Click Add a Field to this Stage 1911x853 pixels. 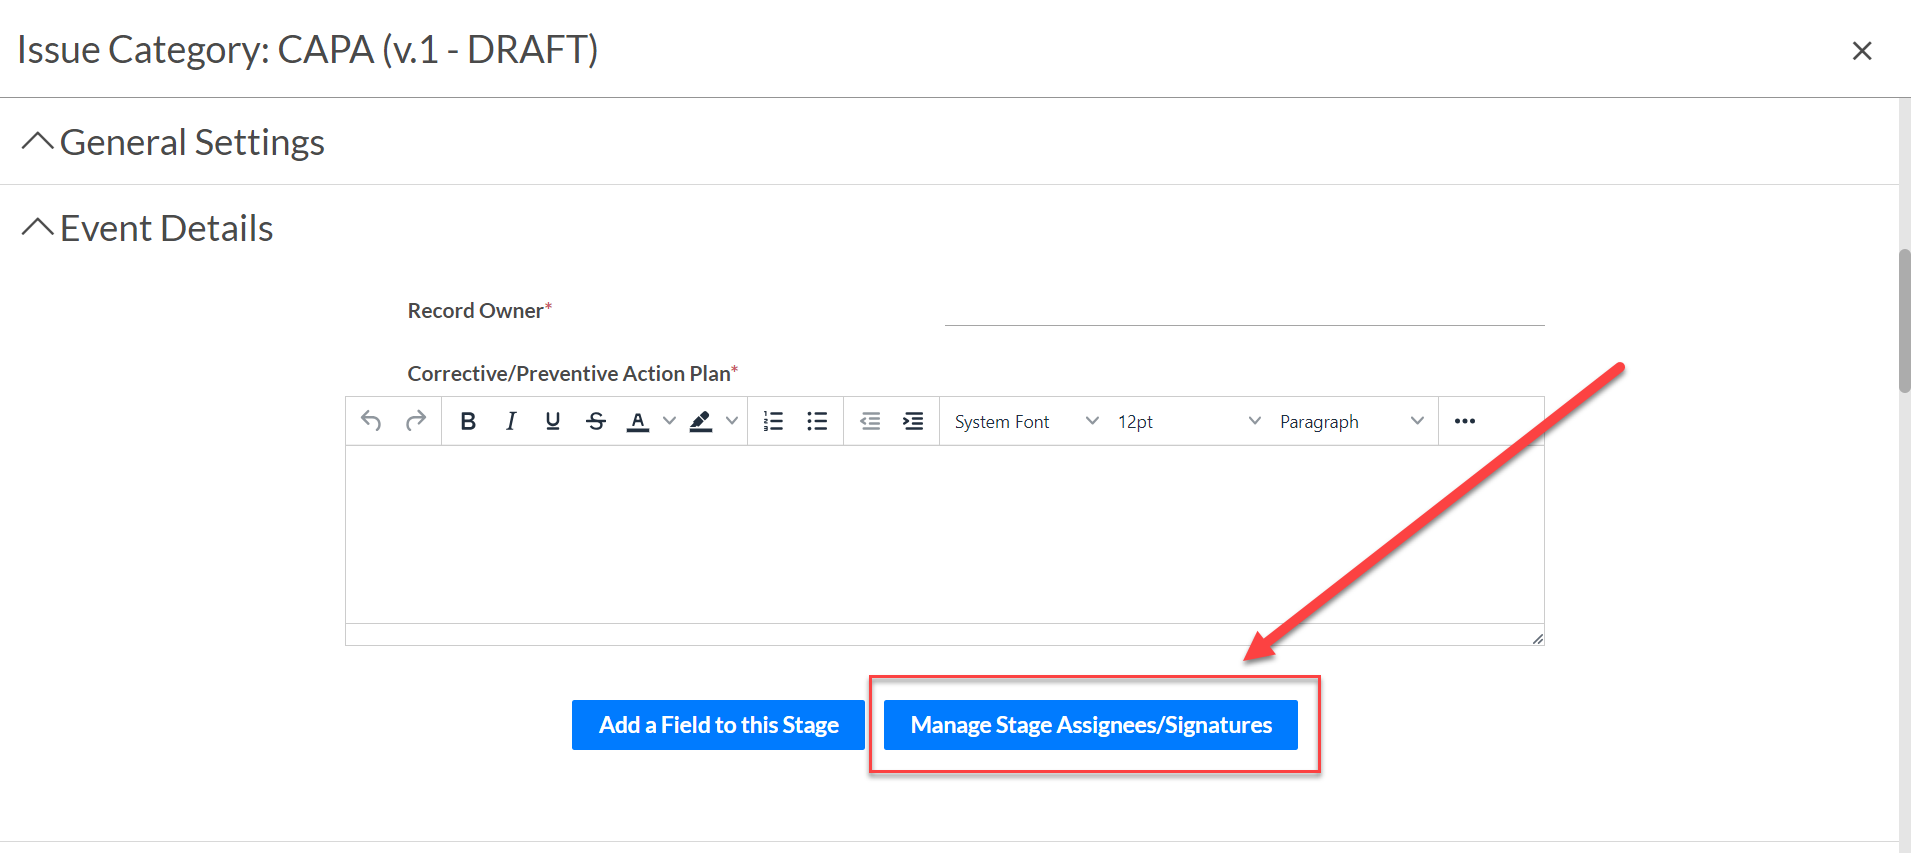718,725
